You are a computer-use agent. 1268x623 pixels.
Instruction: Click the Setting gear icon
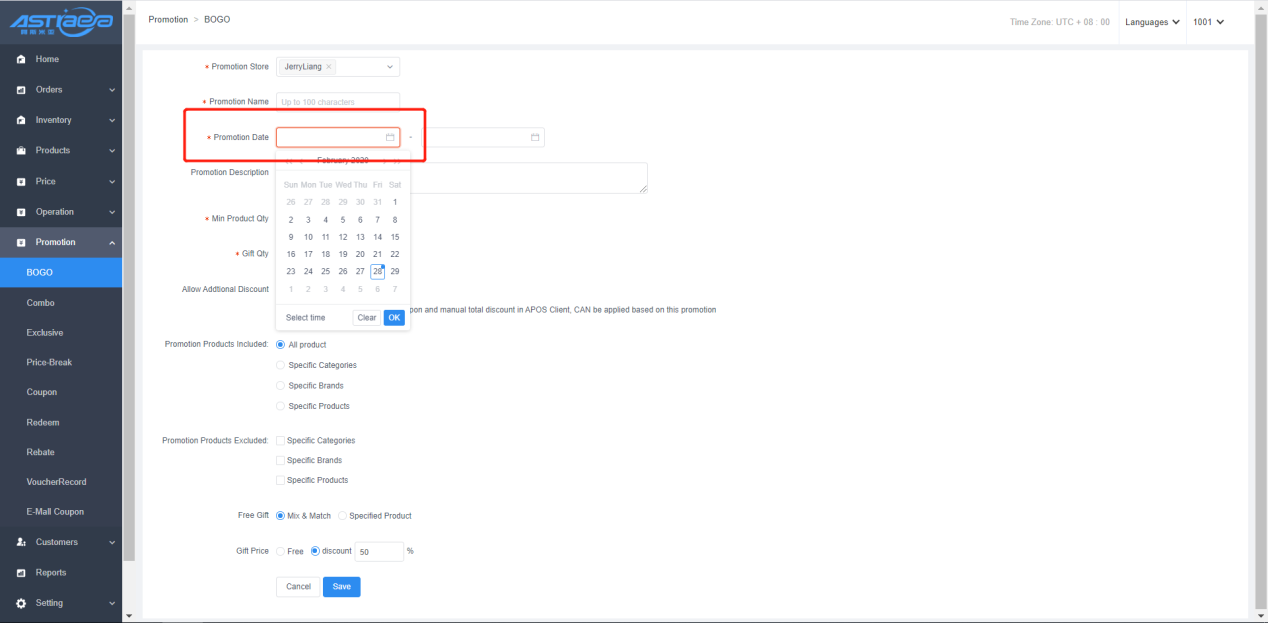[21, 603]
